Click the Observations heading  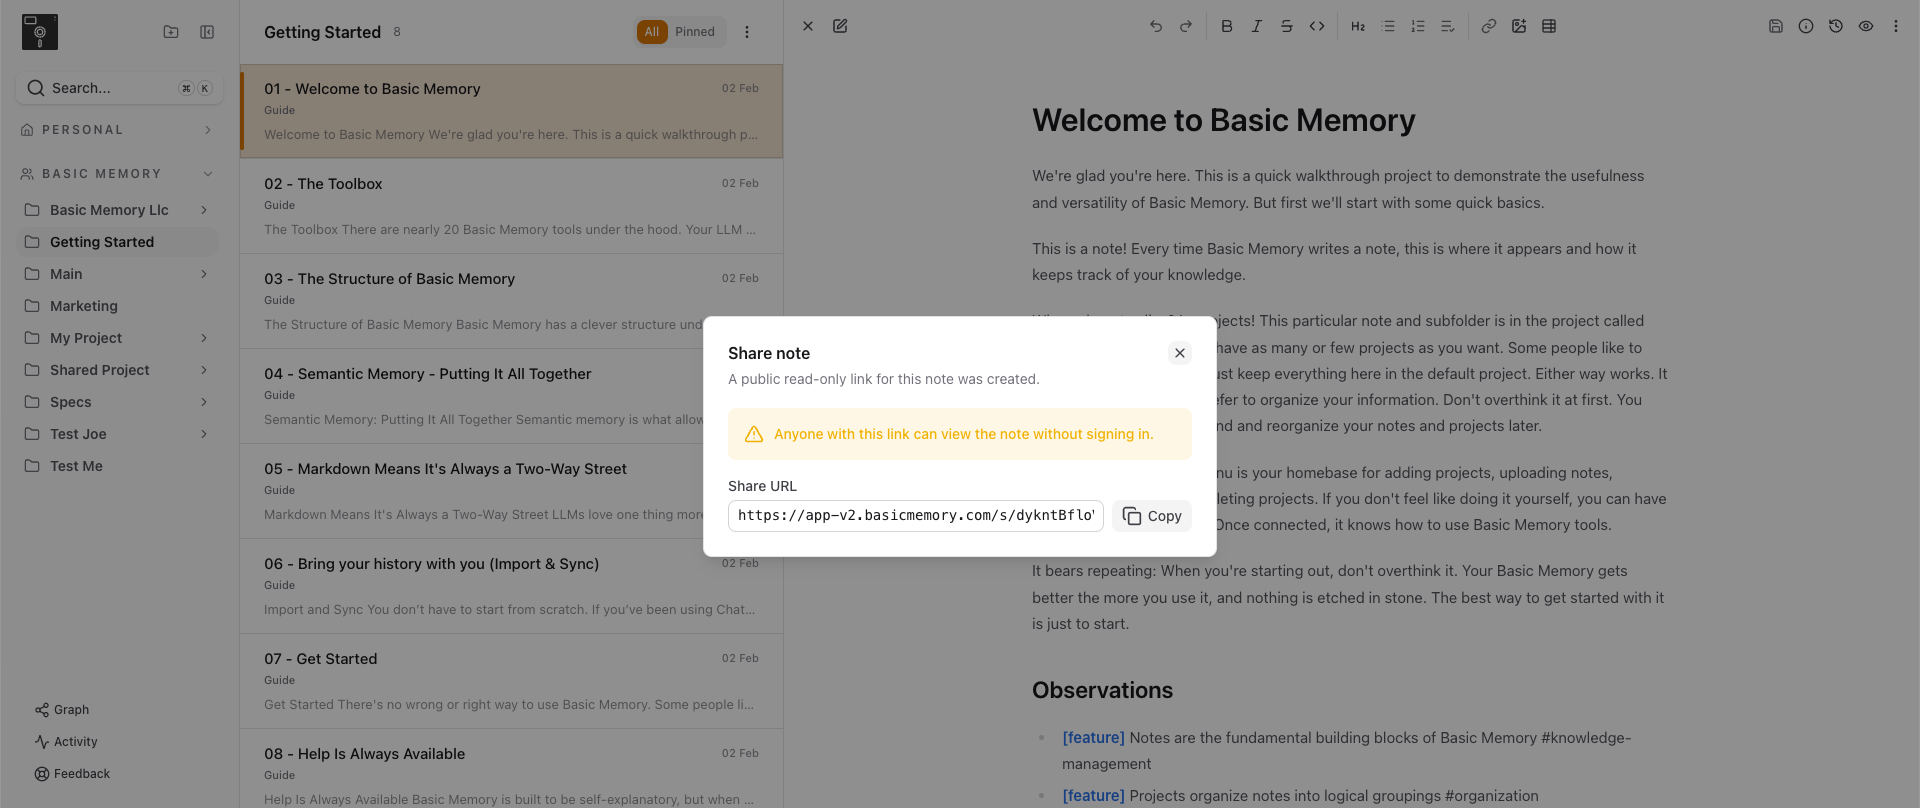pyautogui.click(x=1102, y=690)
